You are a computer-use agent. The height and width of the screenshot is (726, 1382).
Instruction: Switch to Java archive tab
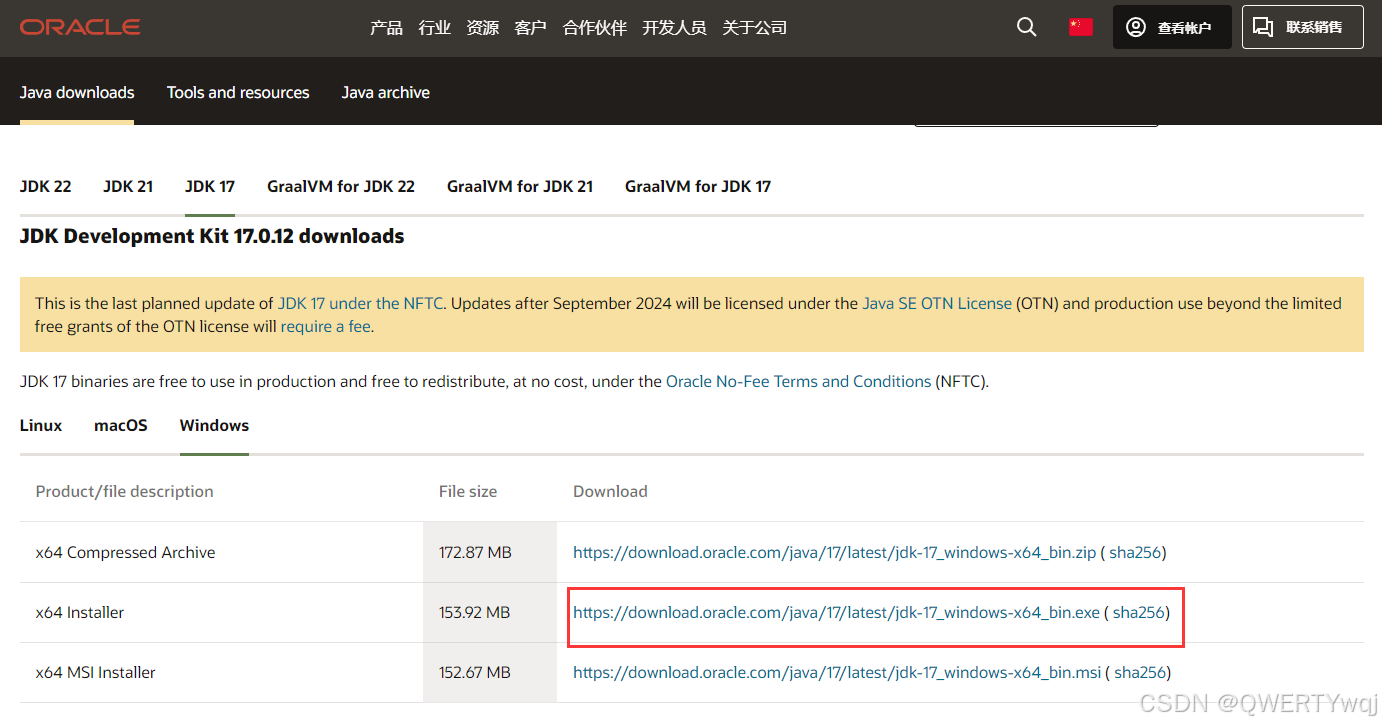click(x=385, y=92)
